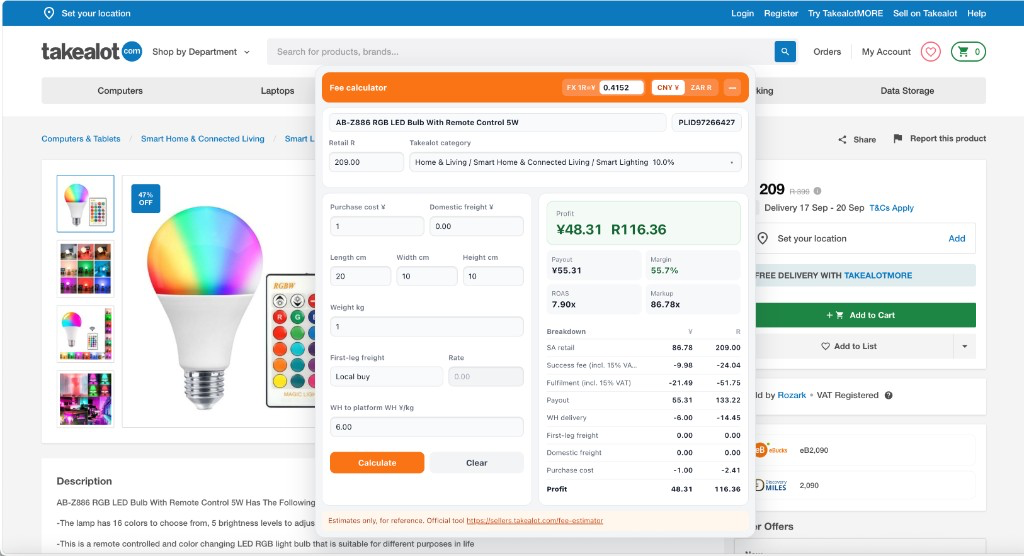Open the First-leg freight dropdown
Image resolution: width=1024 pixels, height=556 pixels.
click(x=386, y=376)
